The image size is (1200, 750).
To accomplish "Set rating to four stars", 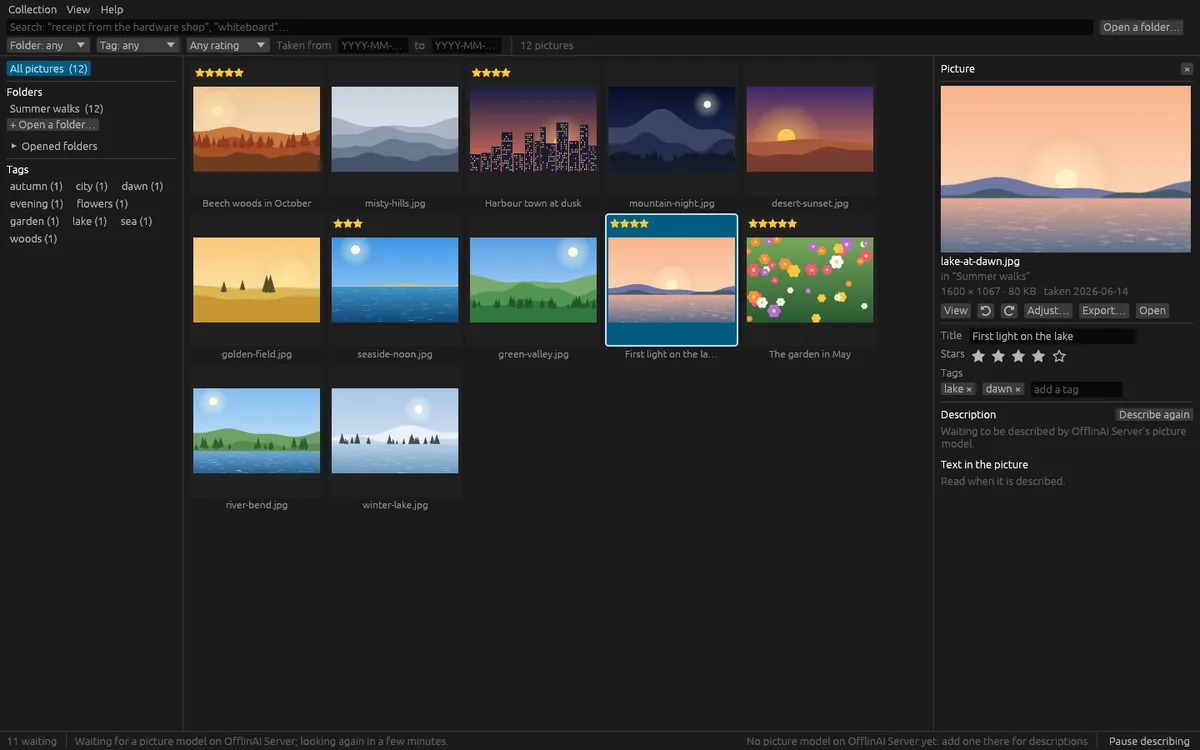I will point(1038,356).
